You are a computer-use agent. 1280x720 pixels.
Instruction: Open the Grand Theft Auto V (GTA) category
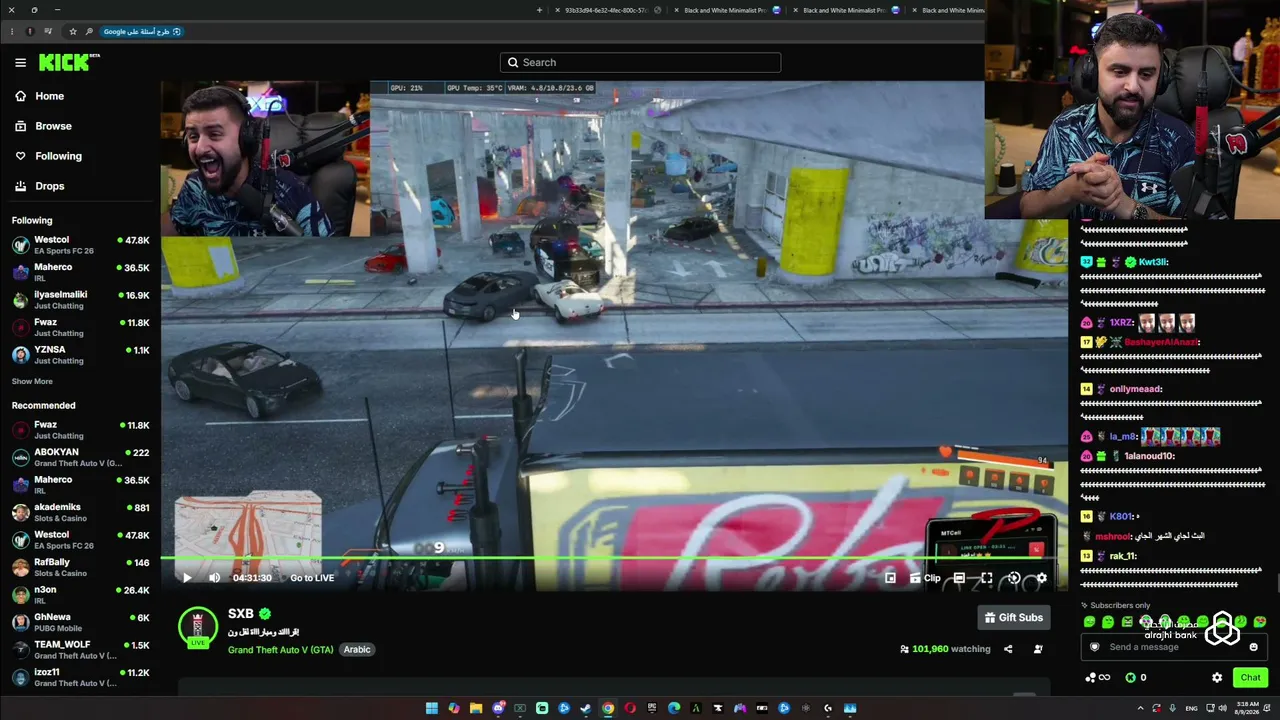(x=280, y=650)
